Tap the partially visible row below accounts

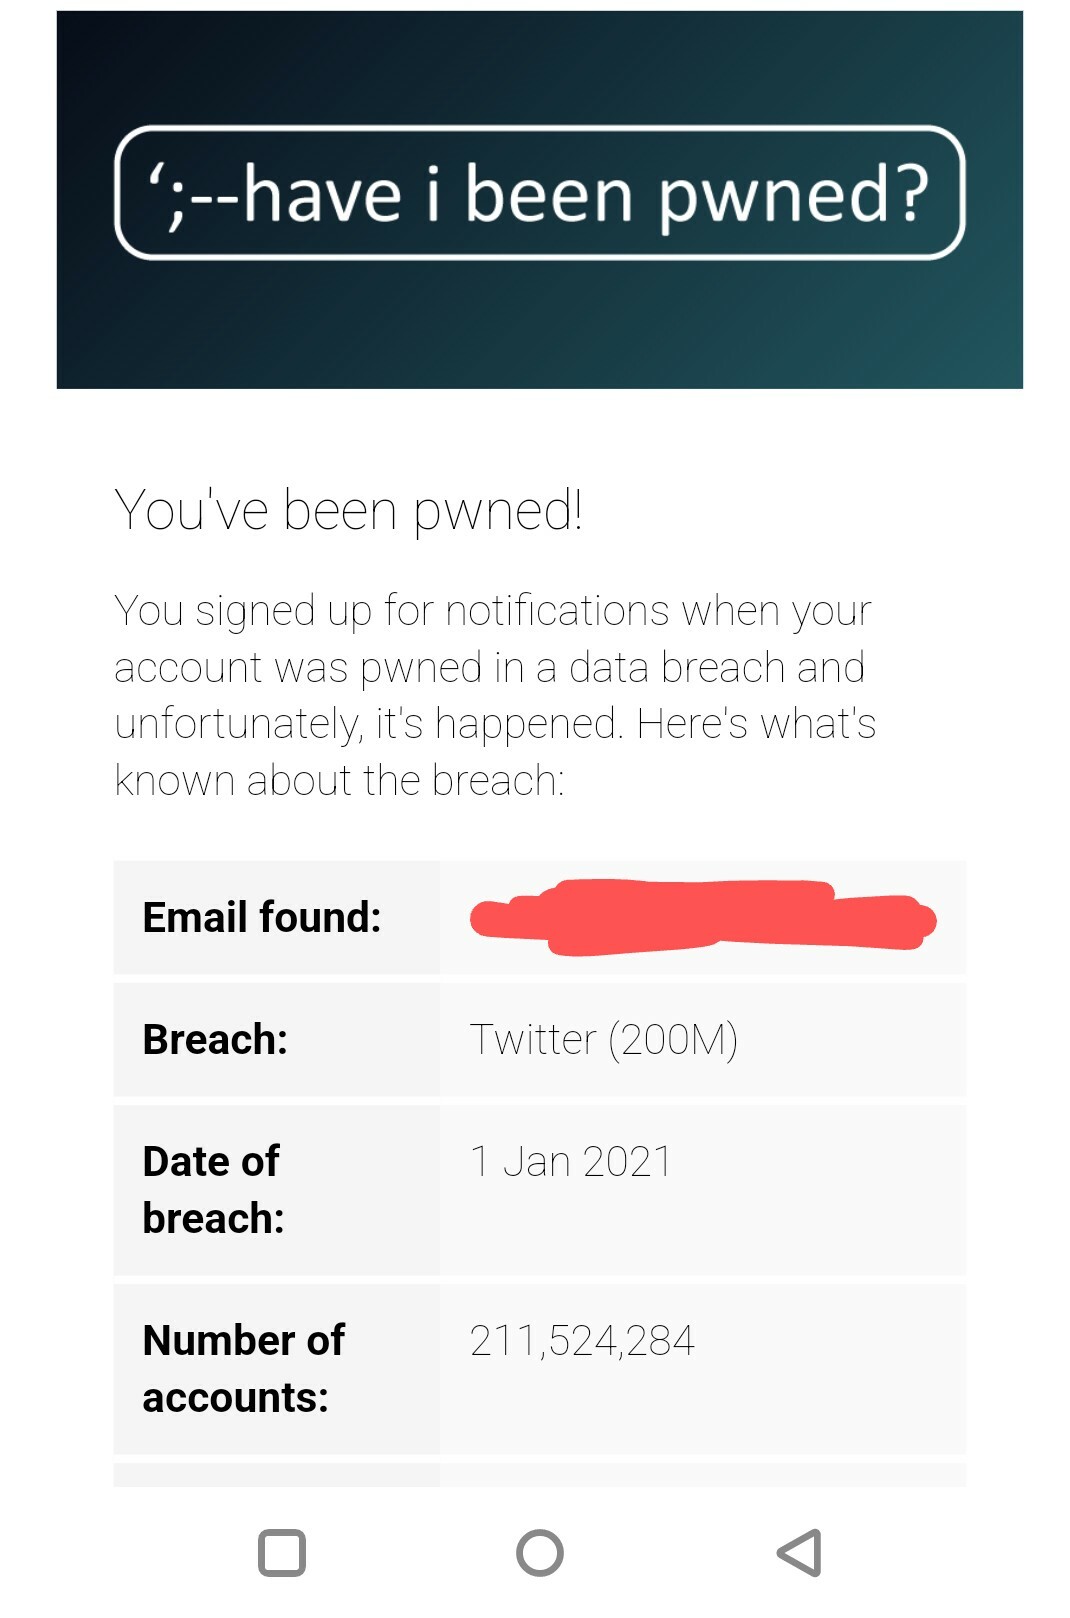click(x=540, y=1476)
